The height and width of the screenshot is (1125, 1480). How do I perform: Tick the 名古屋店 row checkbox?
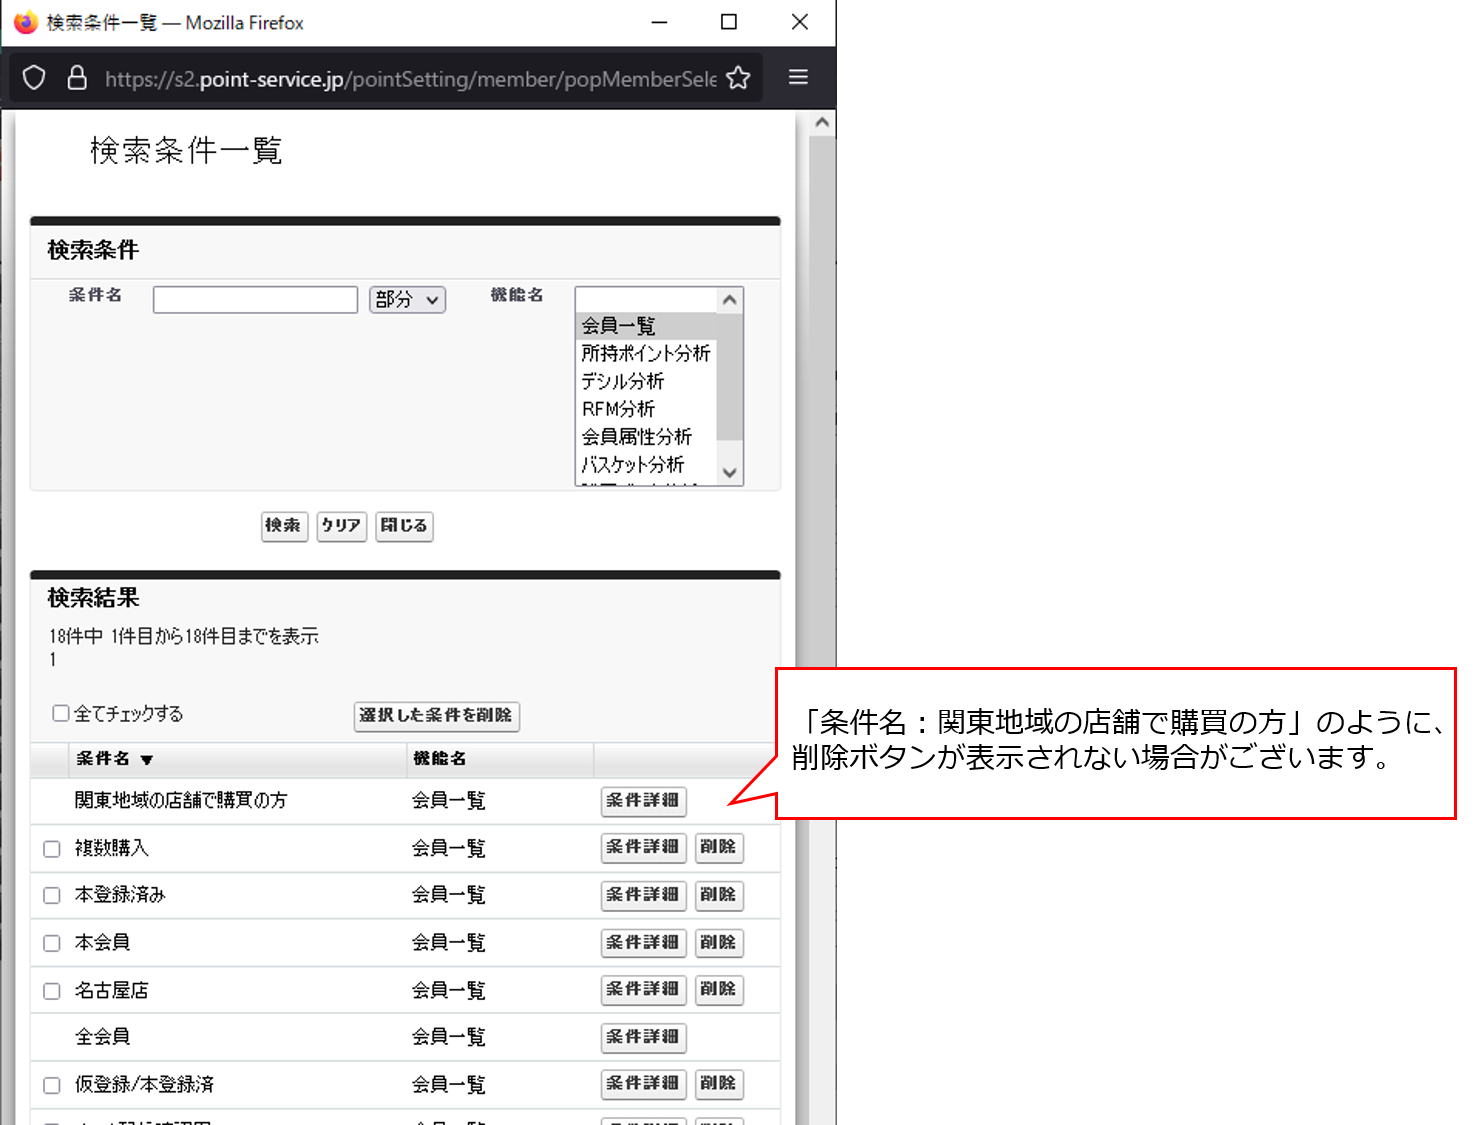click(52, 991)
